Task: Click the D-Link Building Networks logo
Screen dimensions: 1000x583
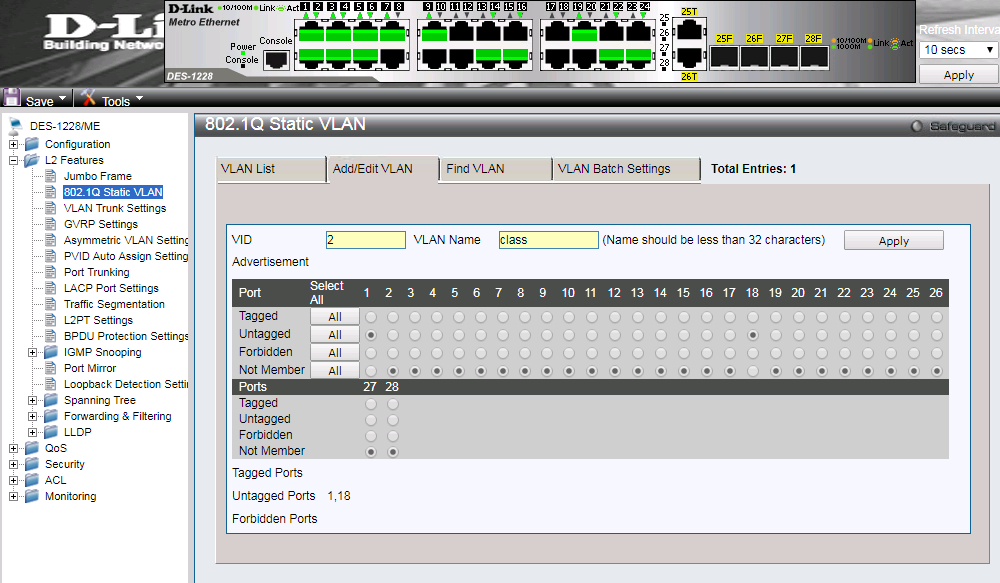Action: pos(102,34)
